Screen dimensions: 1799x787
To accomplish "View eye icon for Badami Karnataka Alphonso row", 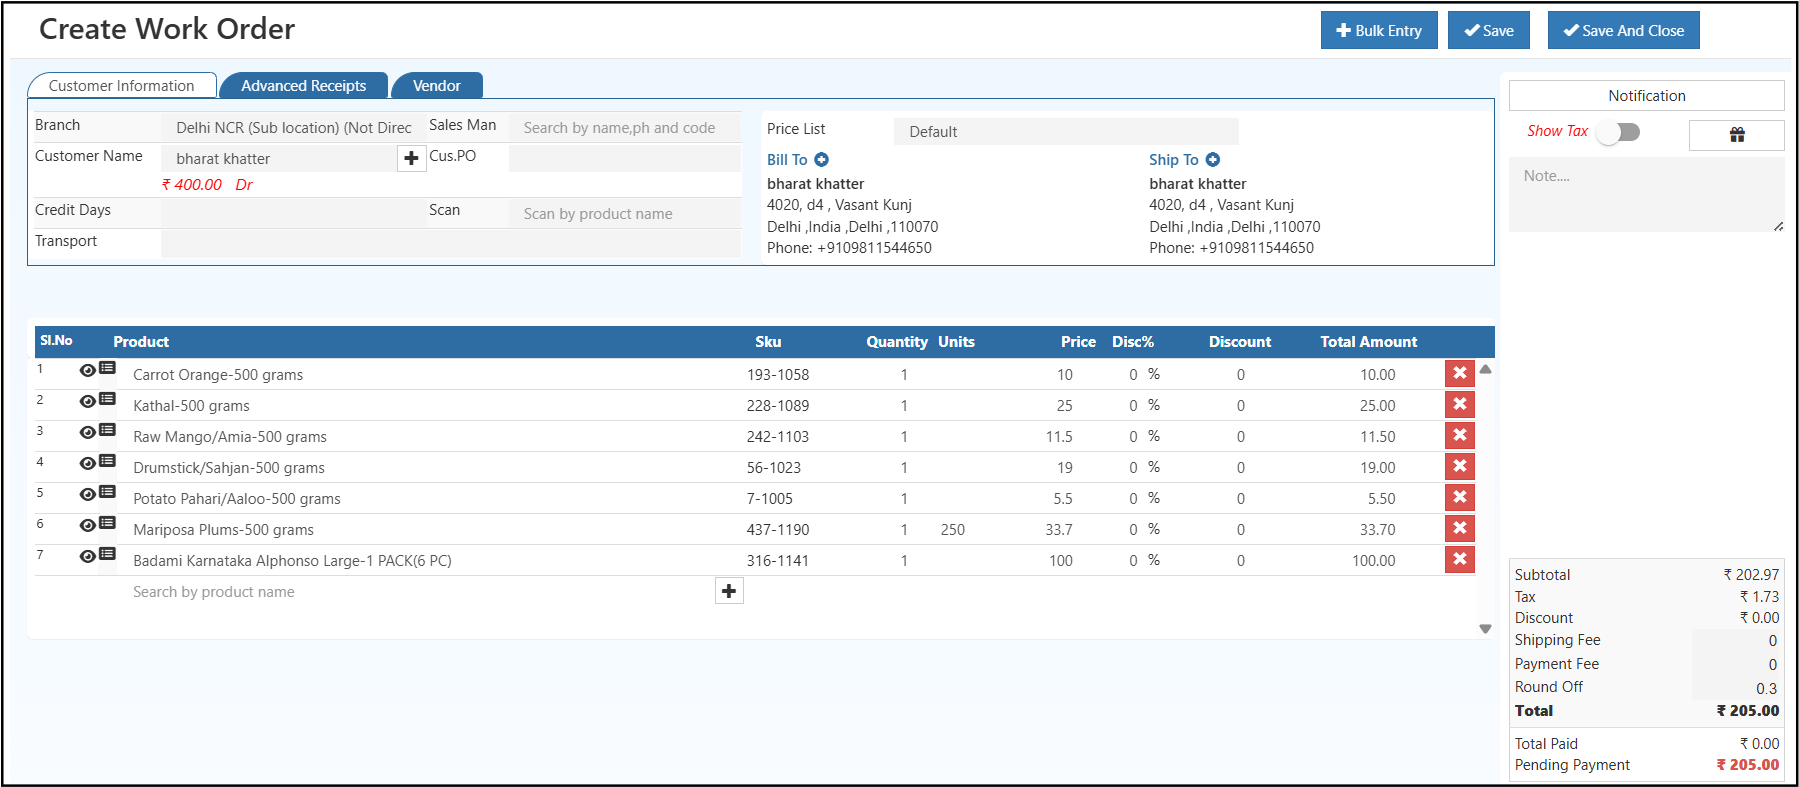I will 88,556.
